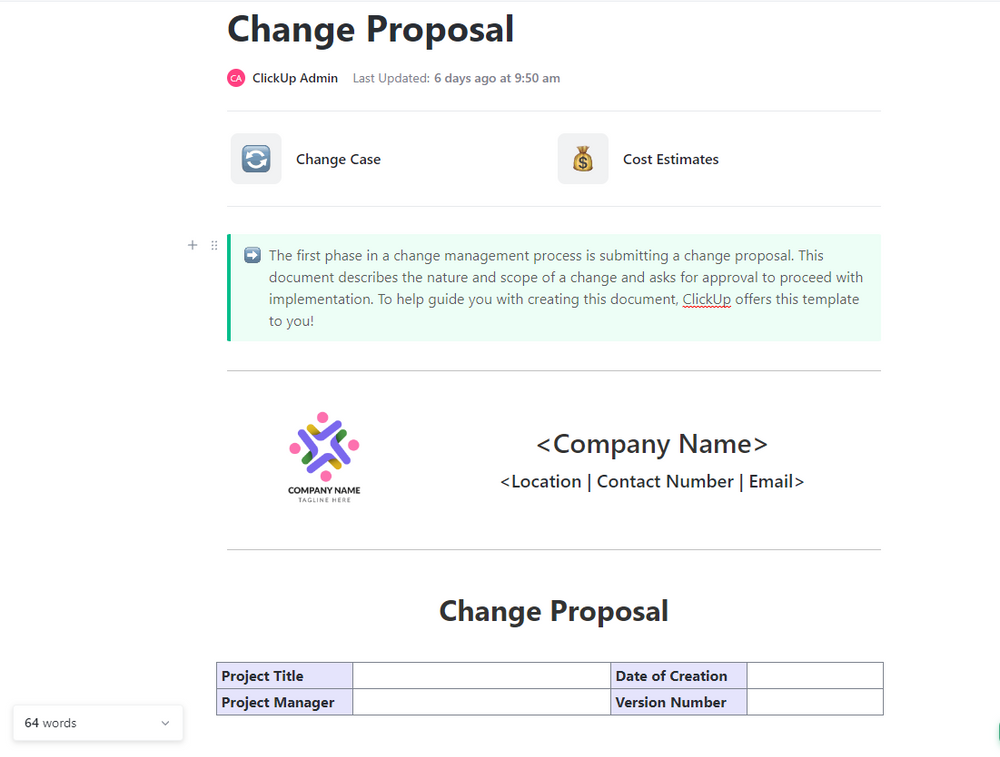1000x757 pixels.
Task: Open the Change Case subpage
Action: (337, 159)
